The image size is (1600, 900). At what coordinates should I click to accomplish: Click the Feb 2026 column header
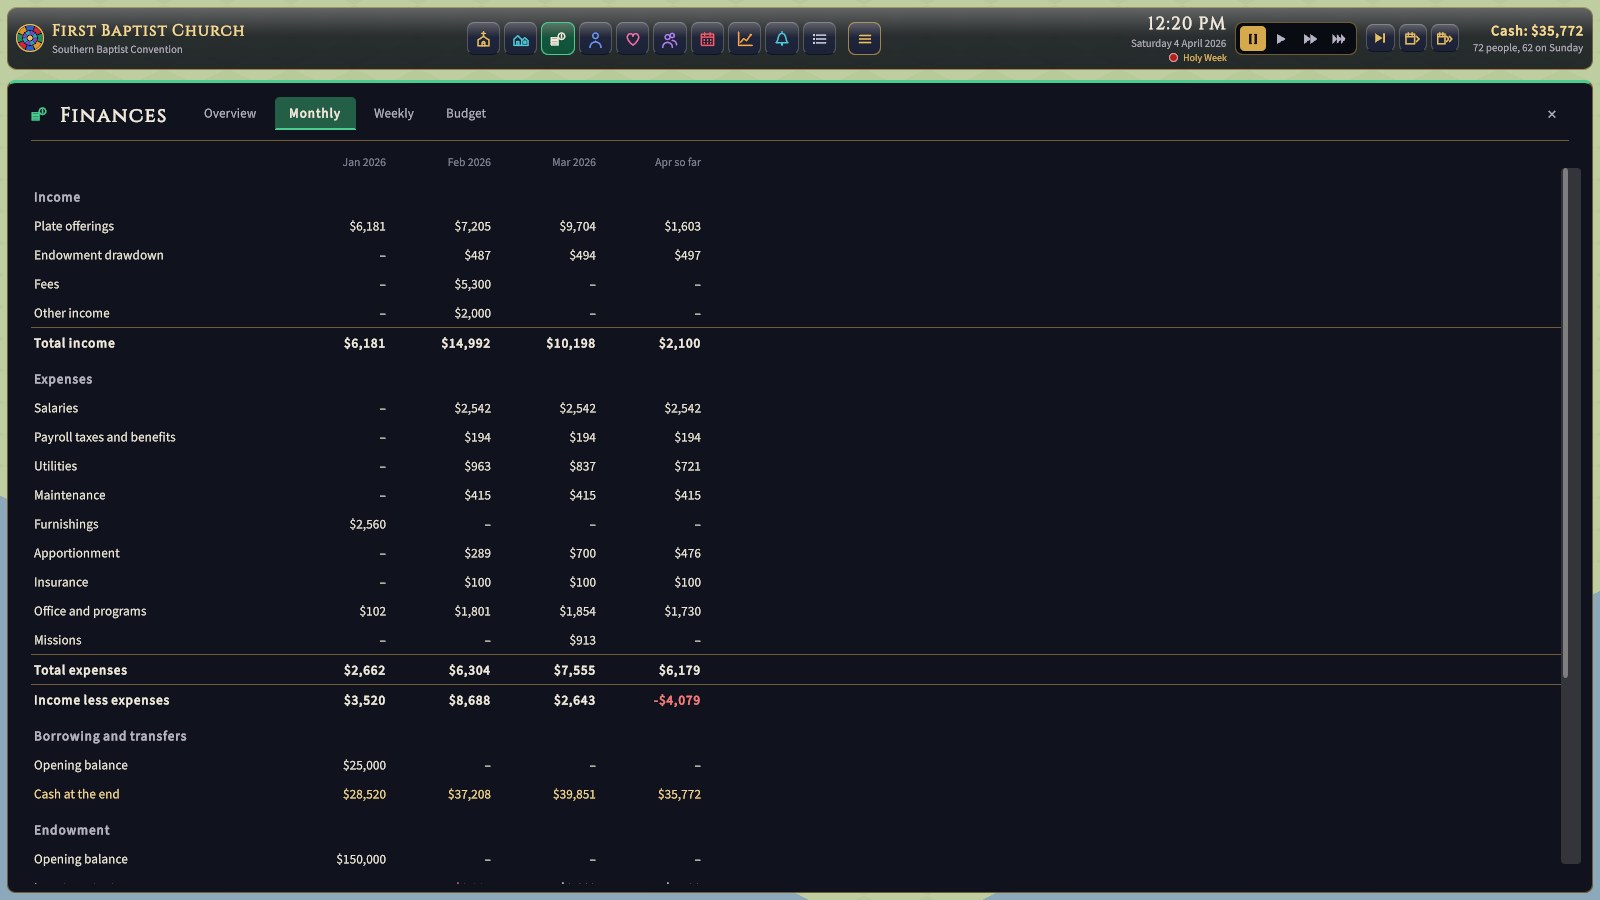pyautogui.click(x=469, y=162)
